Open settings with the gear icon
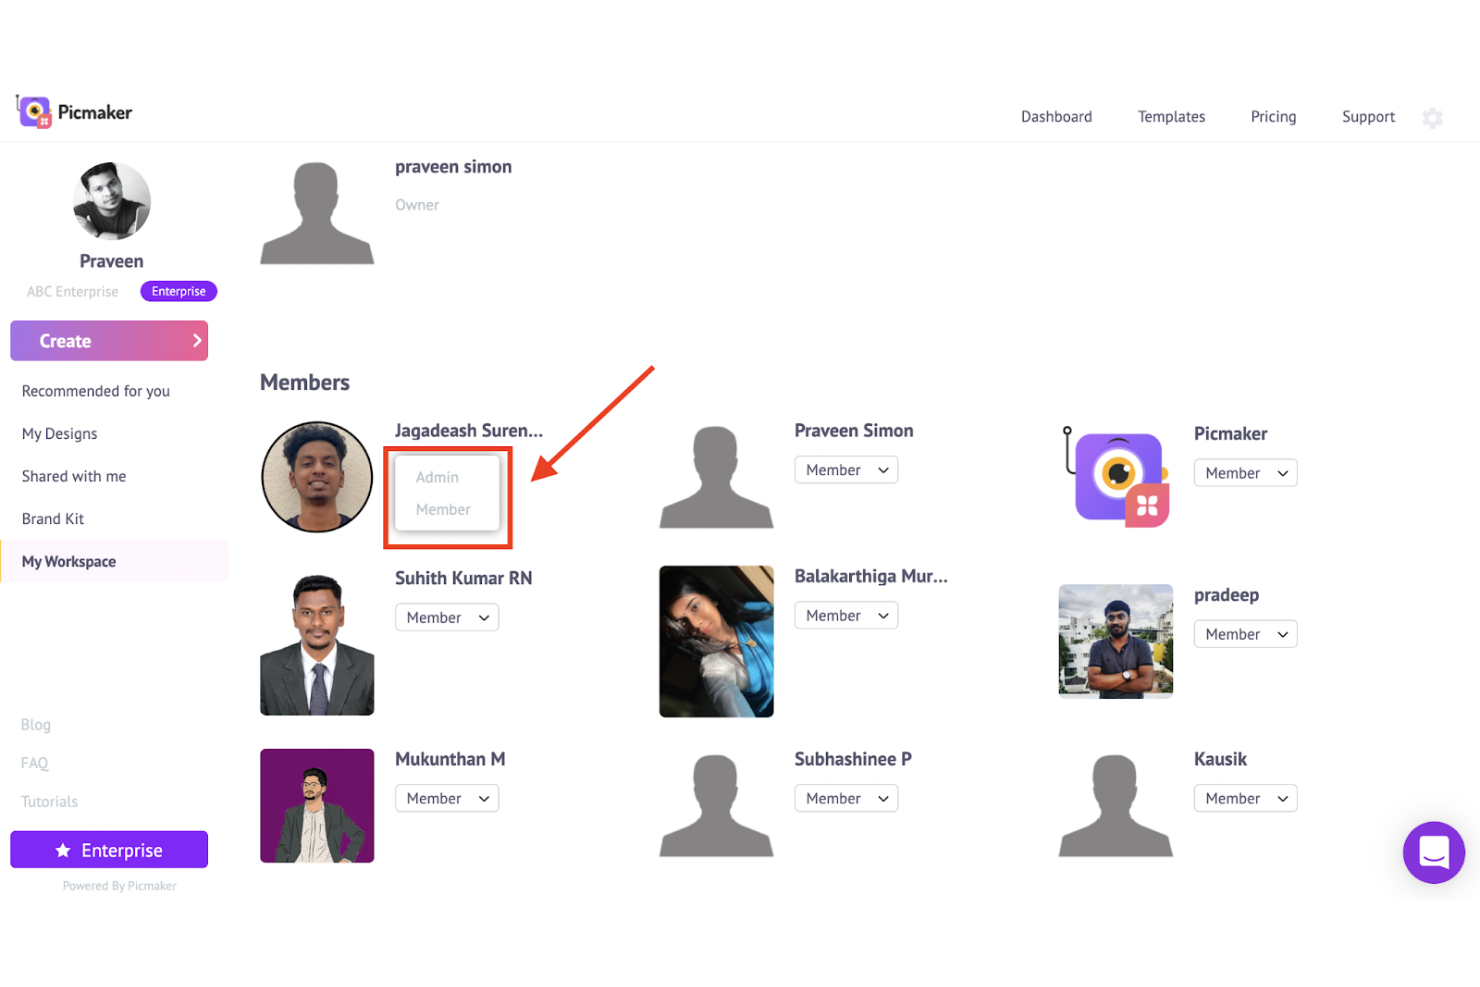This screenshot has width=1480, height=987. 1432,117
